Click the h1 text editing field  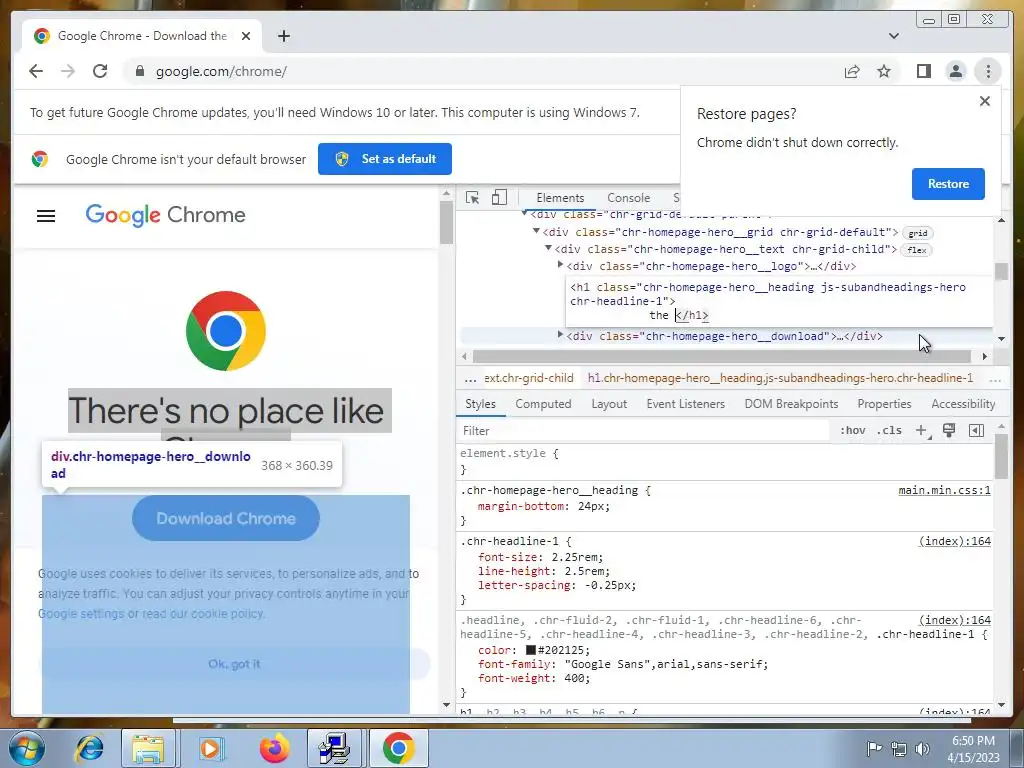779,301
